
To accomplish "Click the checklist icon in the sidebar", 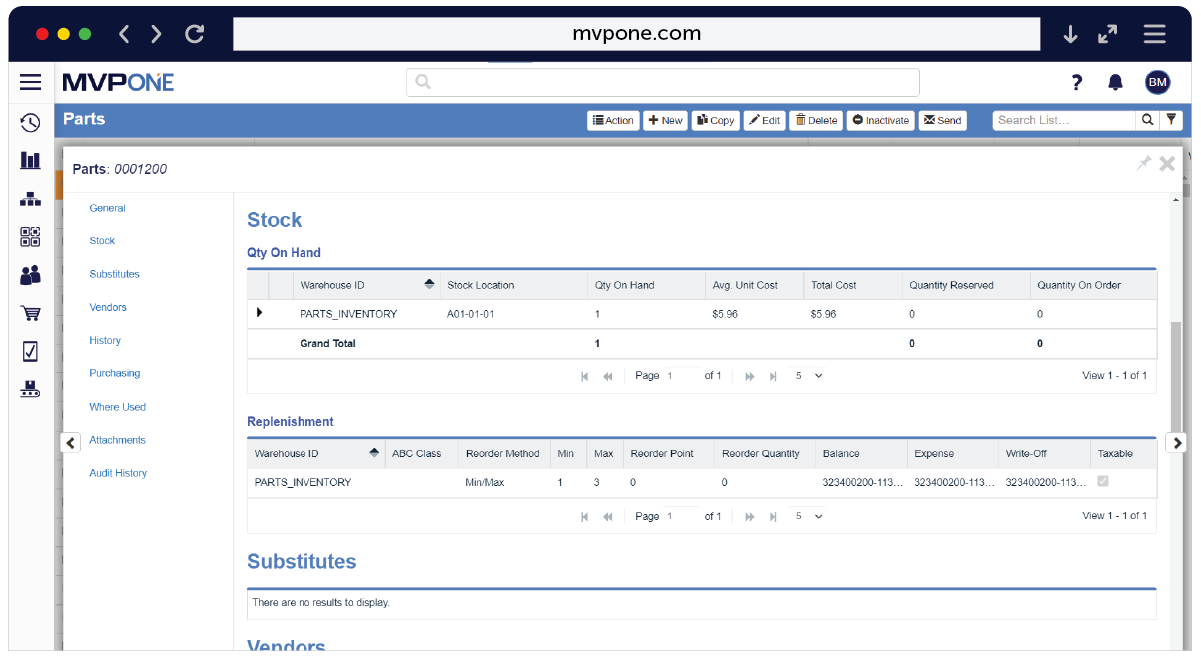I will pos(30,351).
